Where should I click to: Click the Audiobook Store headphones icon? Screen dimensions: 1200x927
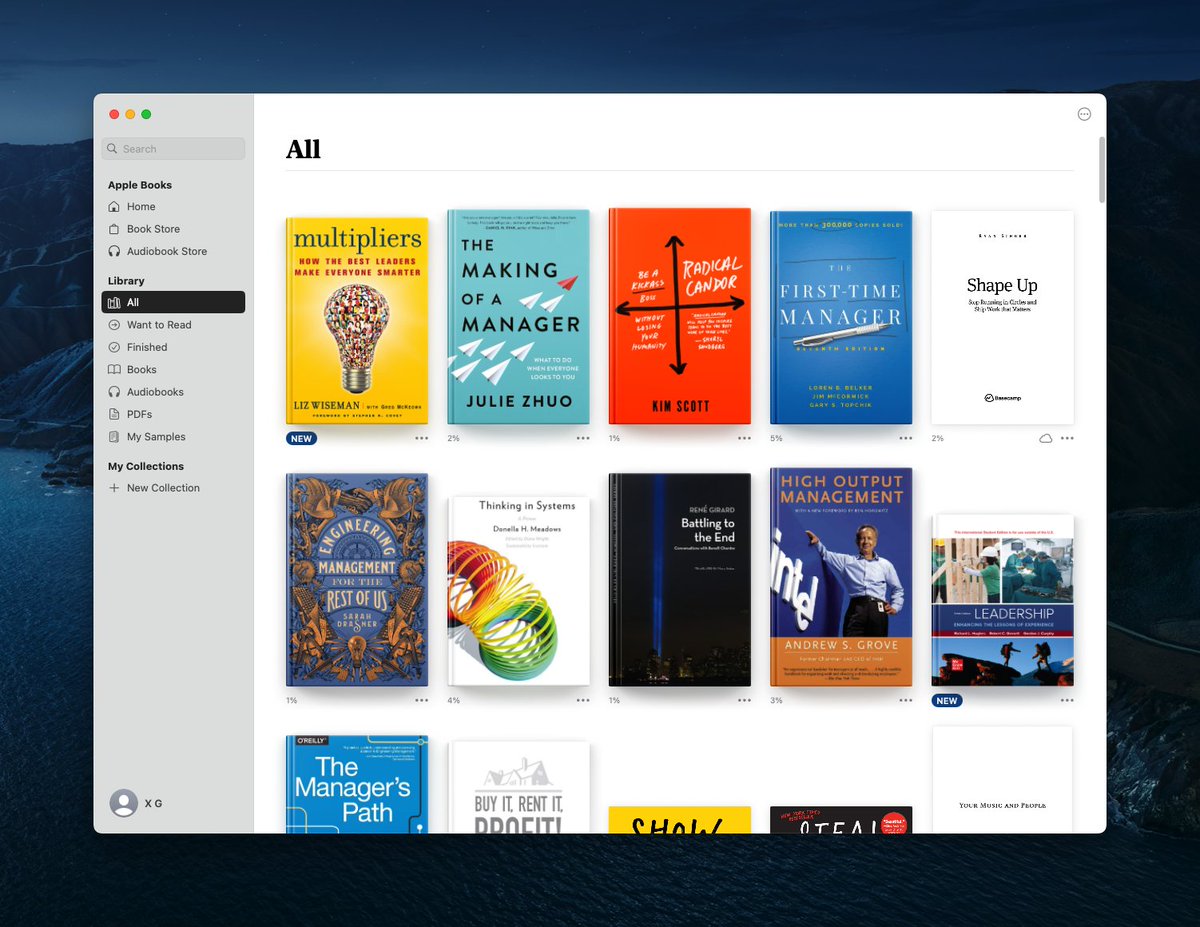click(114, 251)
